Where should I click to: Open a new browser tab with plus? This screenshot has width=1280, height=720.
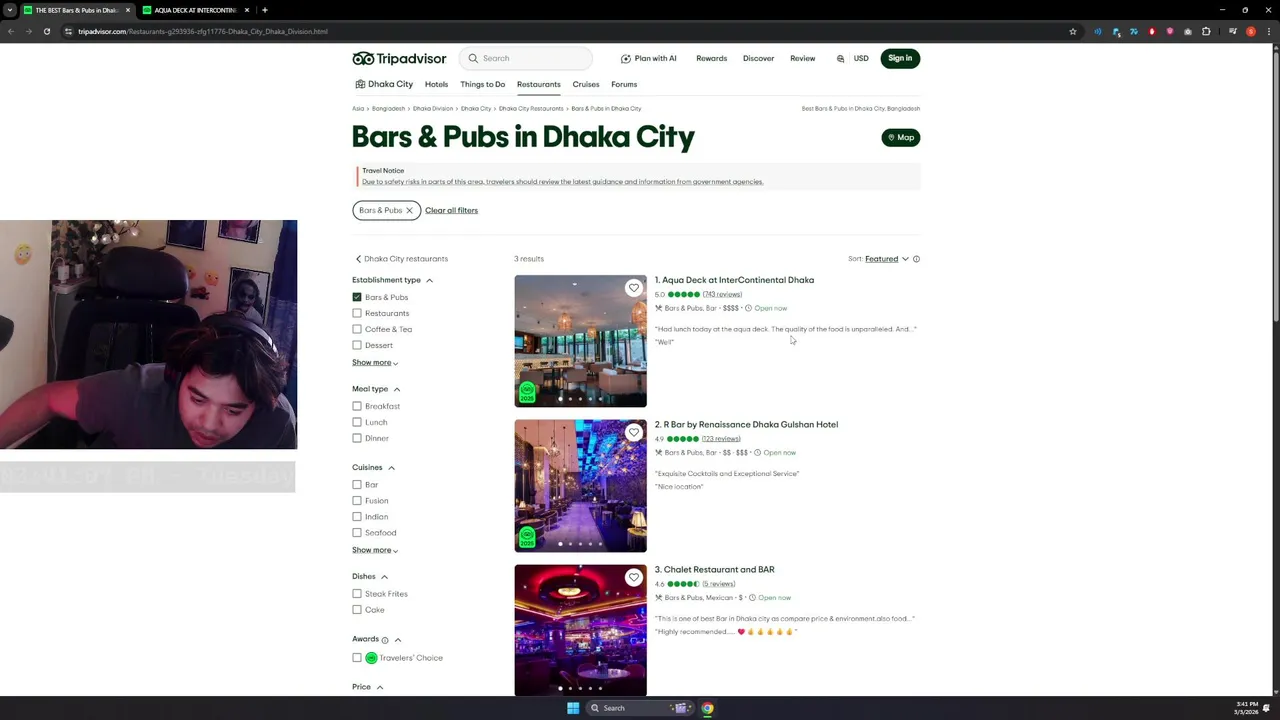pyautogui.click(x=264, y=10)
